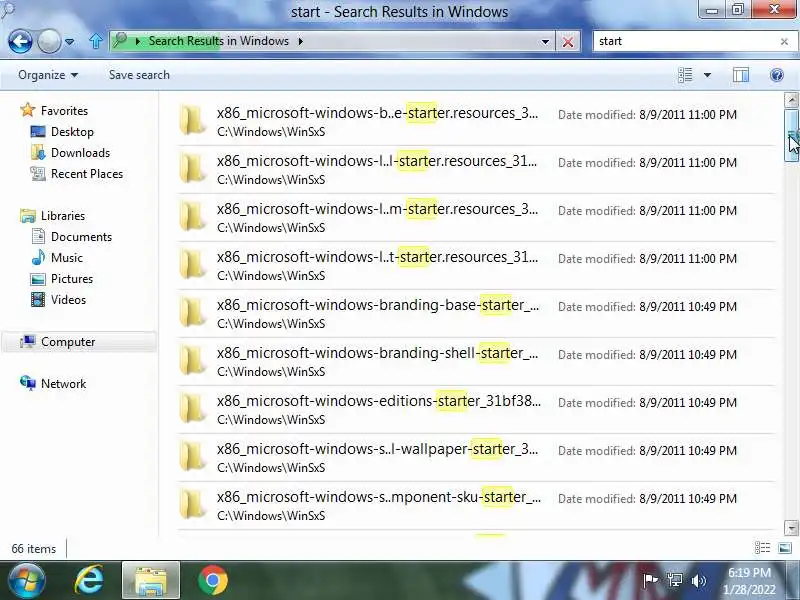Click the scrollbar up arrow

tap(791, 100)
